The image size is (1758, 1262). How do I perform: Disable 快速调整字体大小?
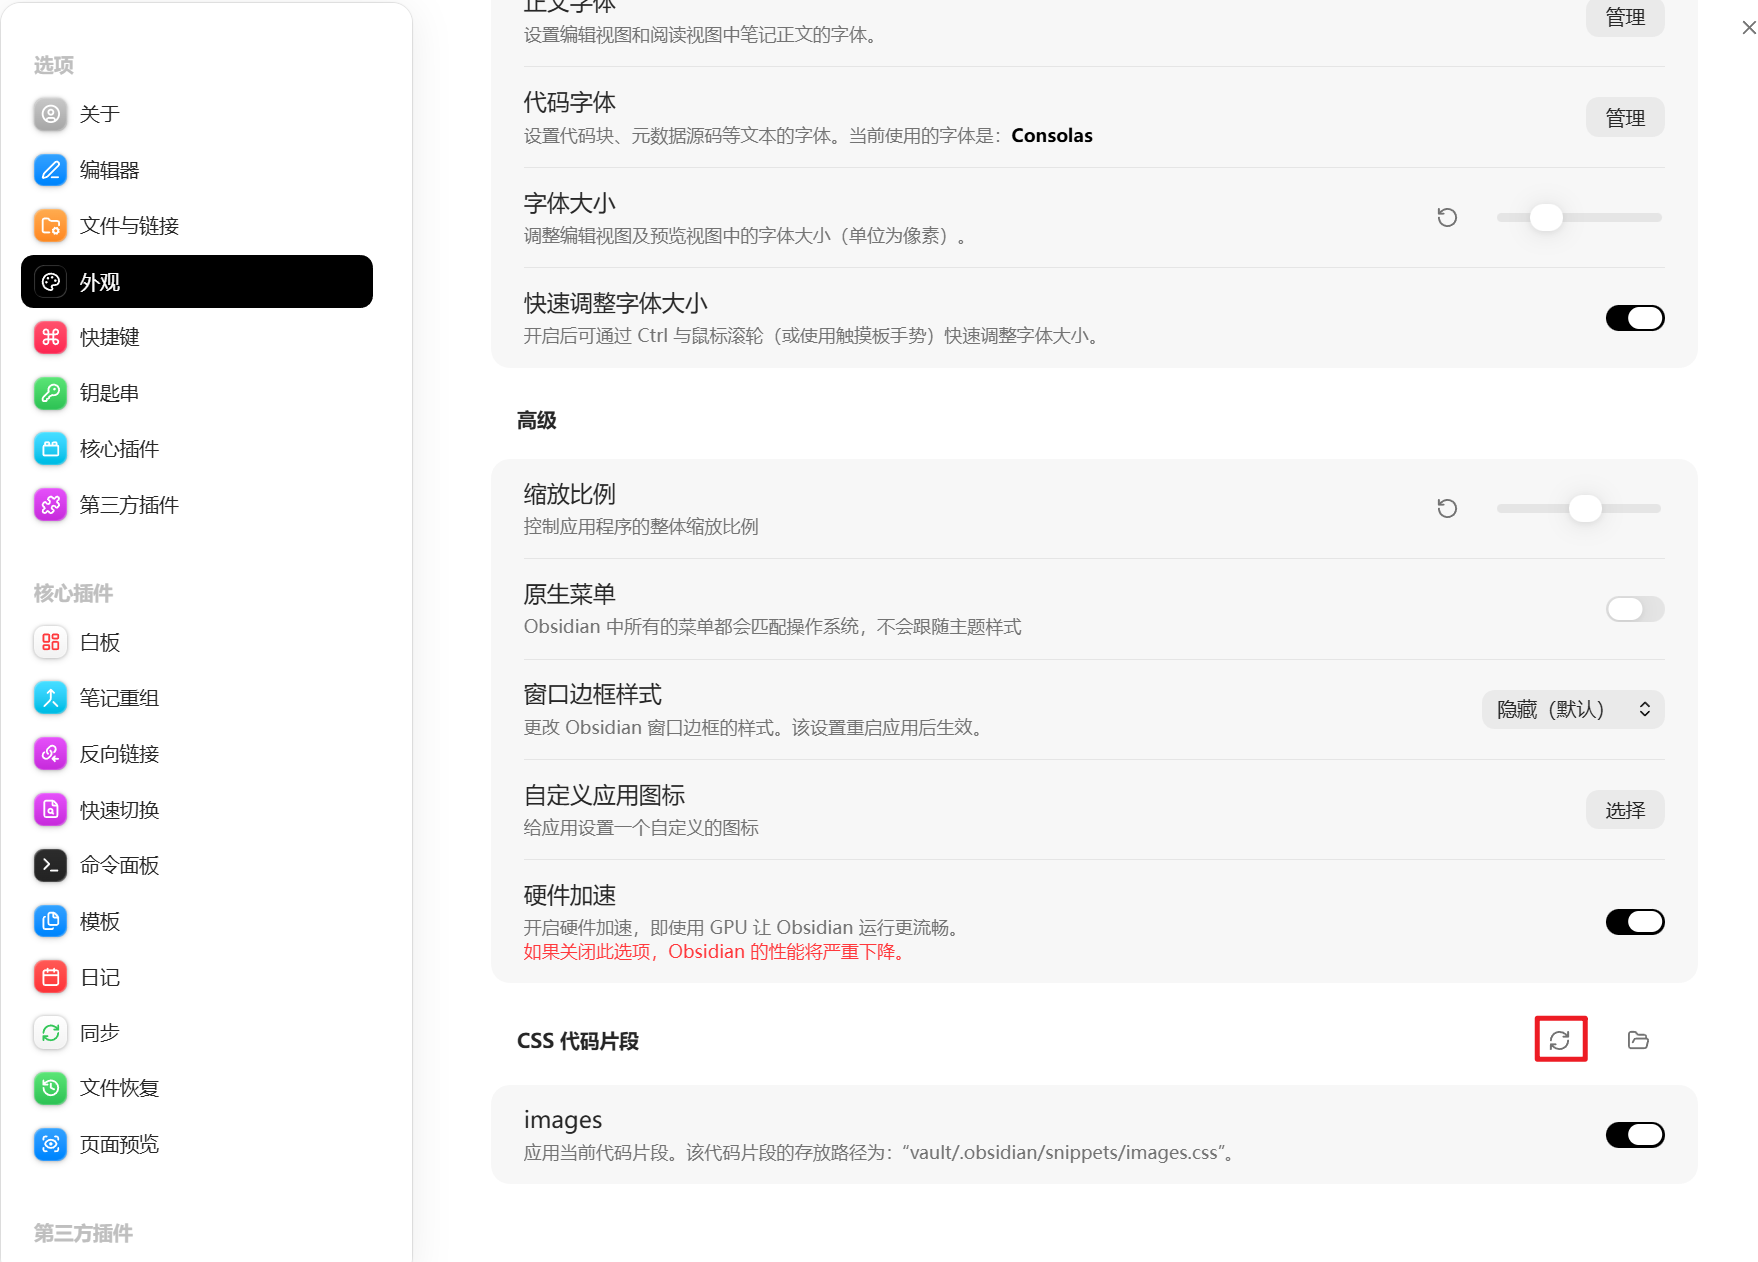(1635, 318)
